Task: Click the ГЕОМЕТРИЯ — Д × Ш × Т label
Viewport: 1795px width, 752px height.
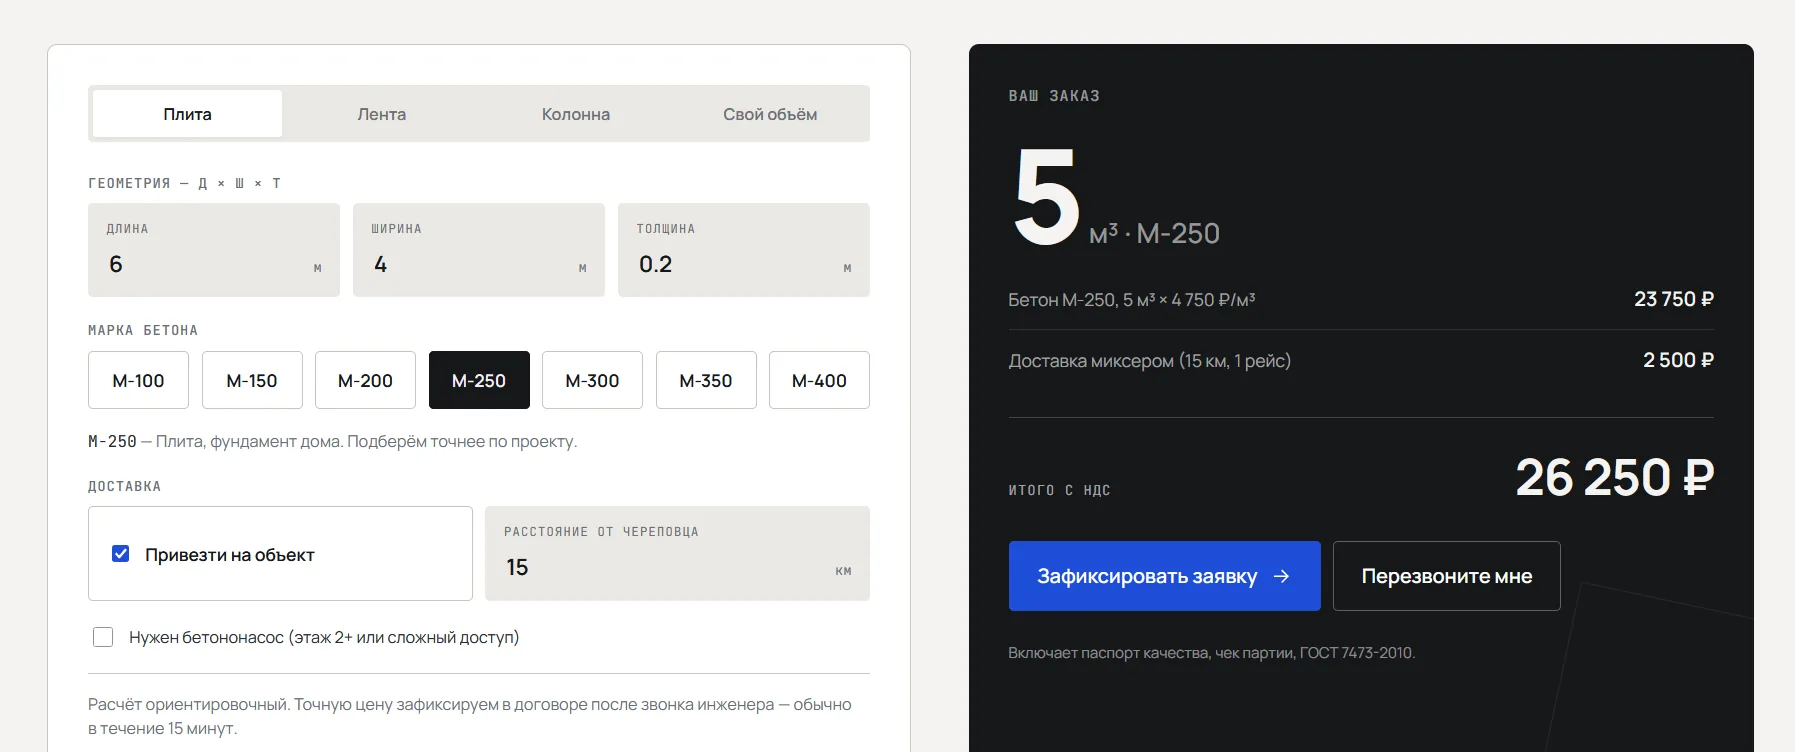Action: [184, 183]
